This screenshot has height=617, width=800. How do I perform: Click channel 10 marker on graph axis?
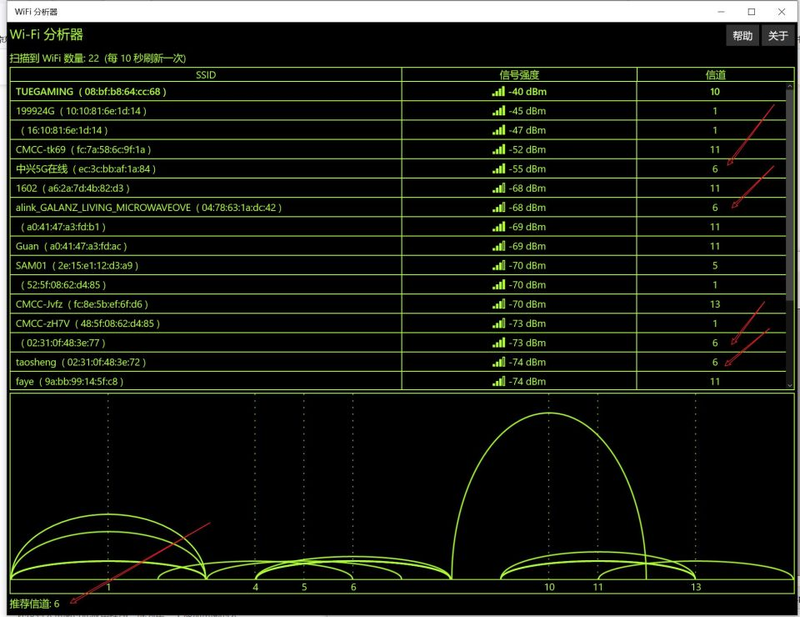(549, 587)
